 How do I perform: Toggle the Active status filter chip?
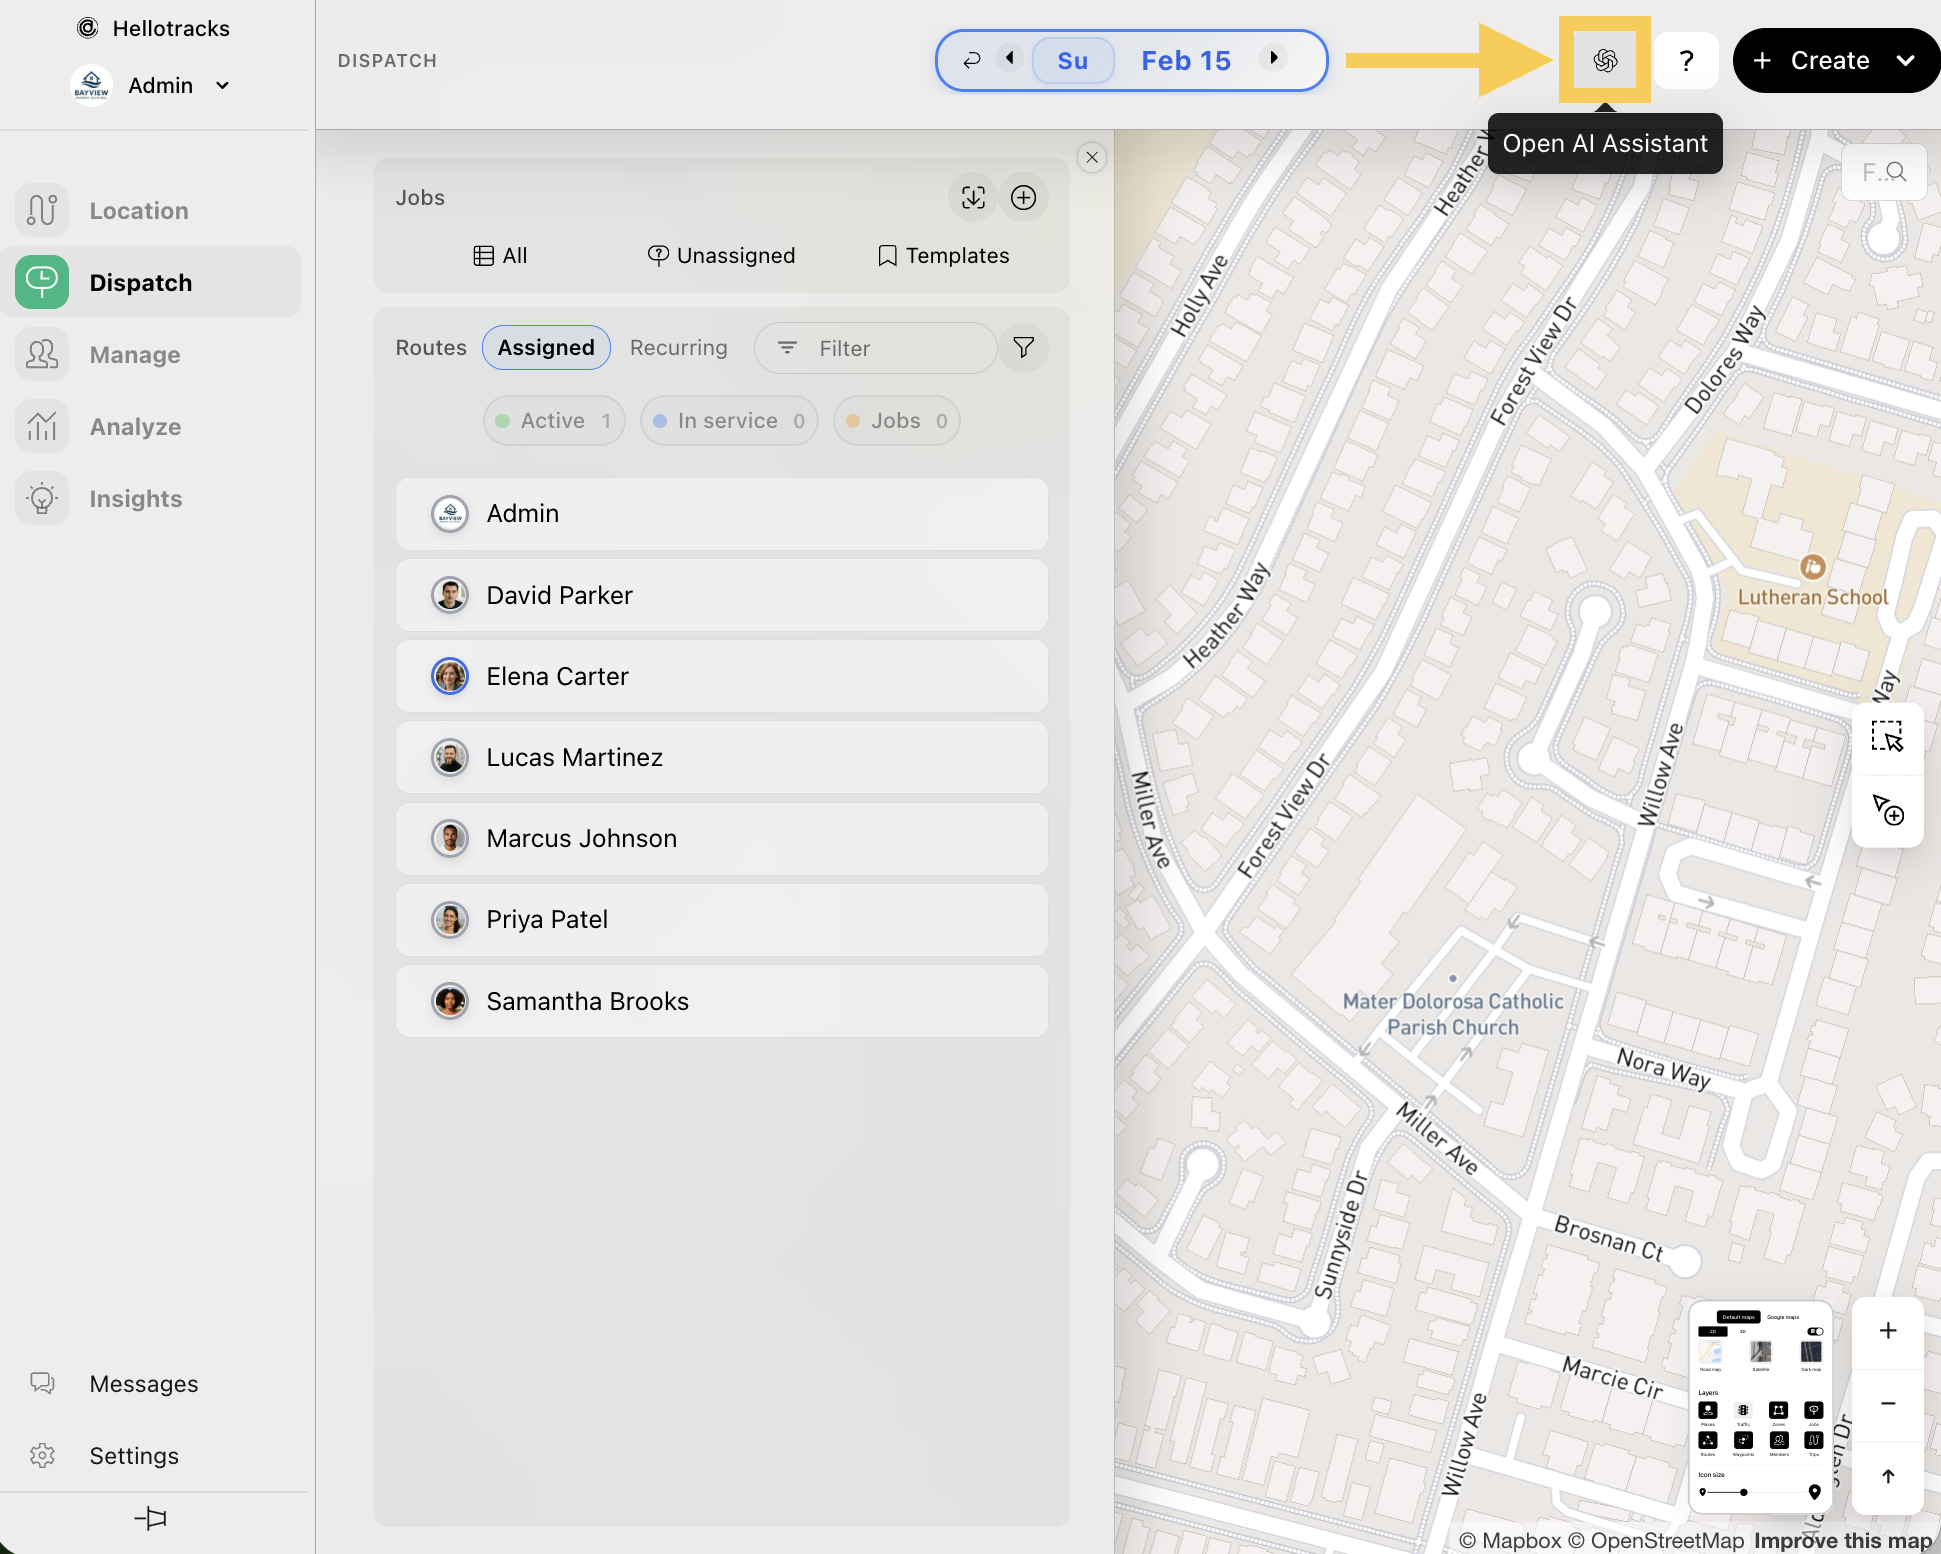click(x=554, y=421)
